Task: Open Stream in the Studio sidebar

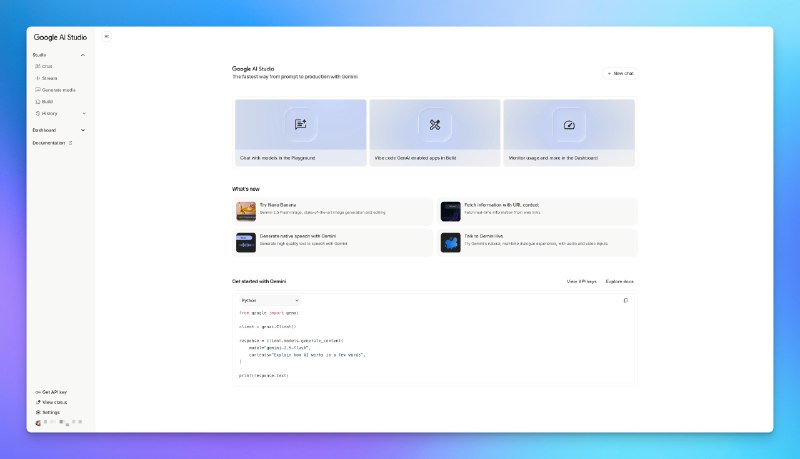Action: pos(46,78)
